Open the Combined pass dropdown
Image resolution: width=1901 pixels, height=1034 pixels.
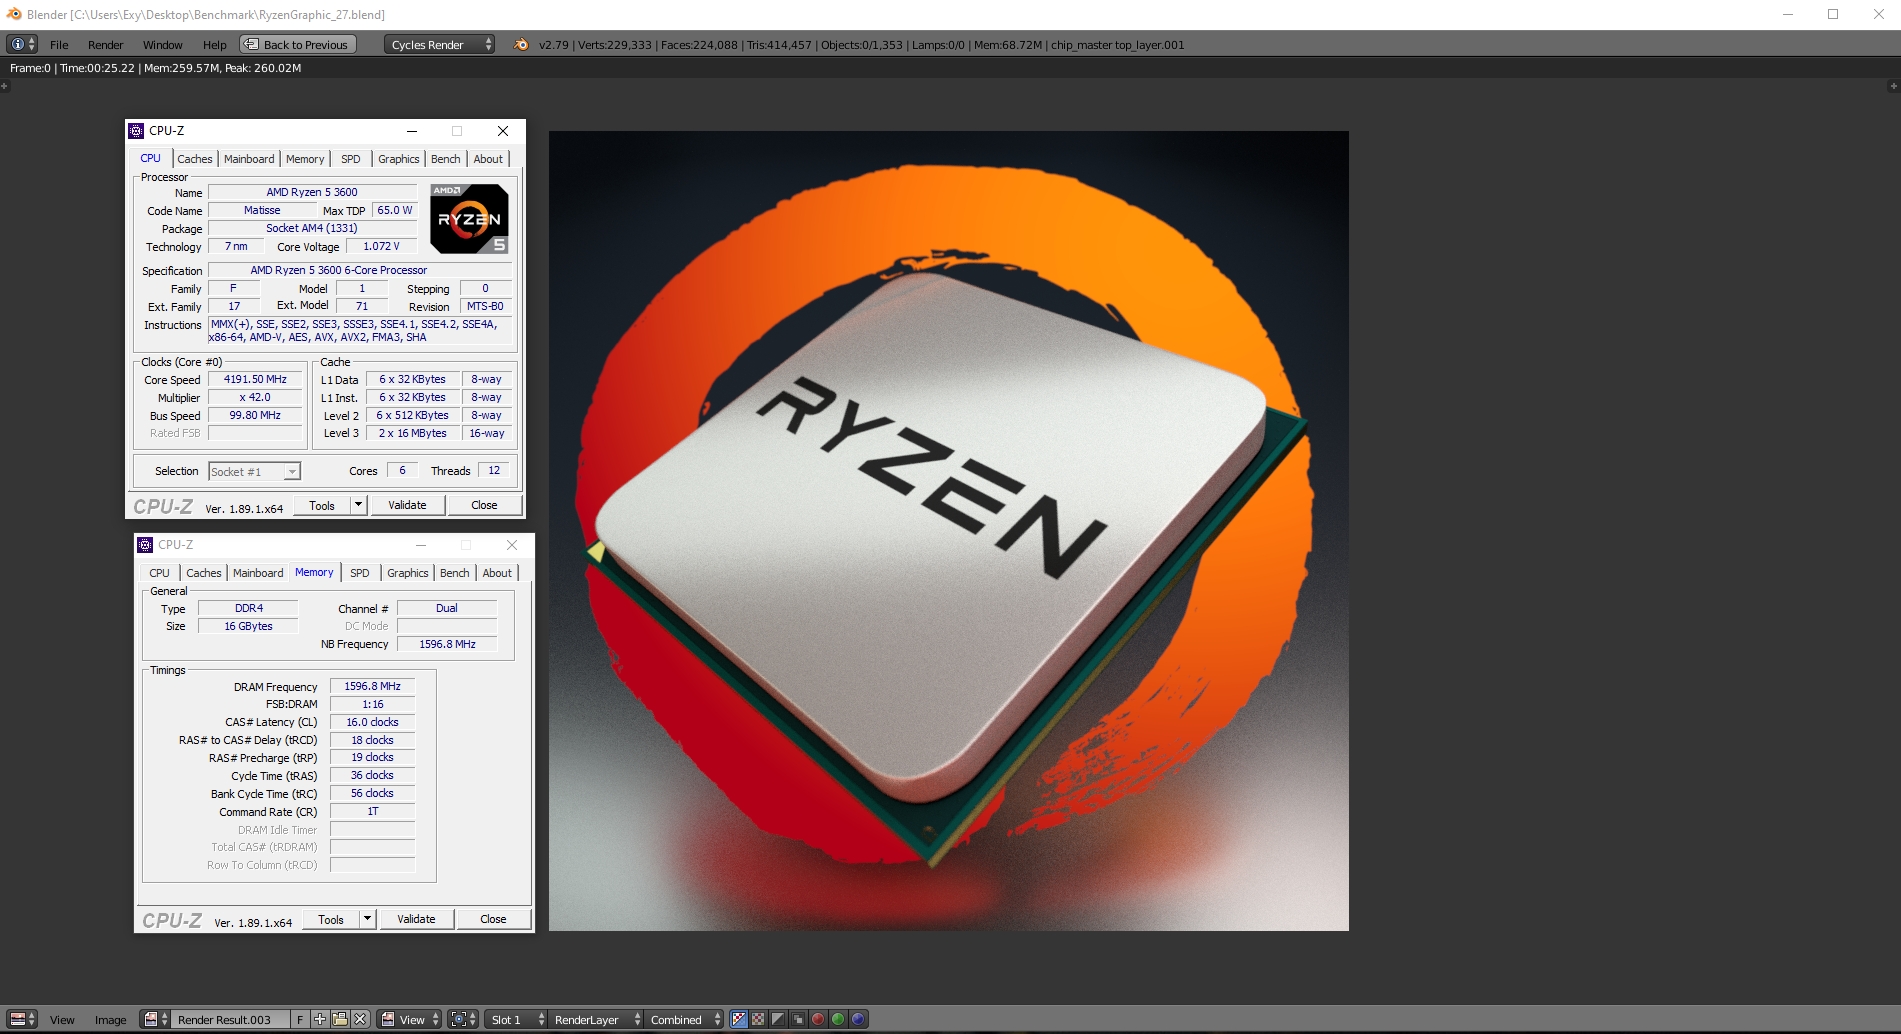point(685,1019)
